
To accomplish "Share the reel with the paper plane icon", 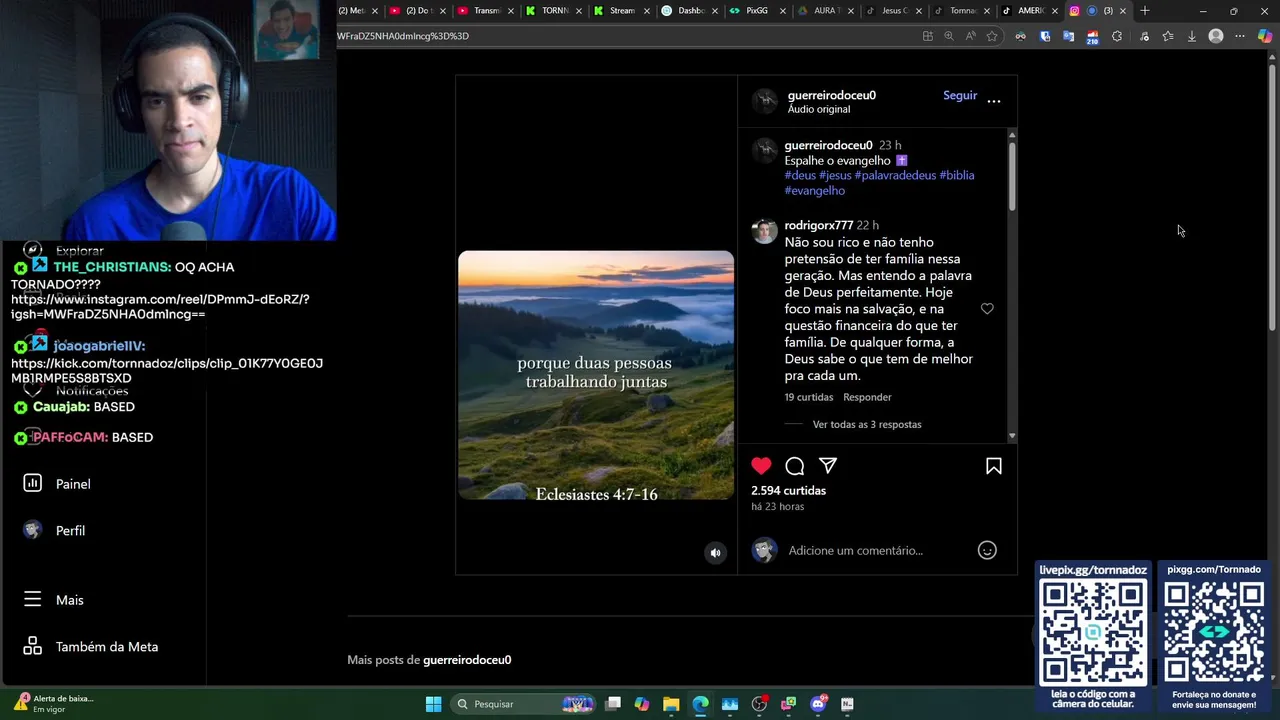I will 828,466.
